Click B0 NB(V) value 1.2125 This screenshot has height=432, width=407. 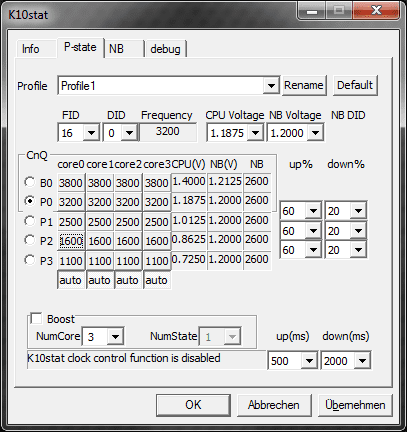click(x=225, y=182)
